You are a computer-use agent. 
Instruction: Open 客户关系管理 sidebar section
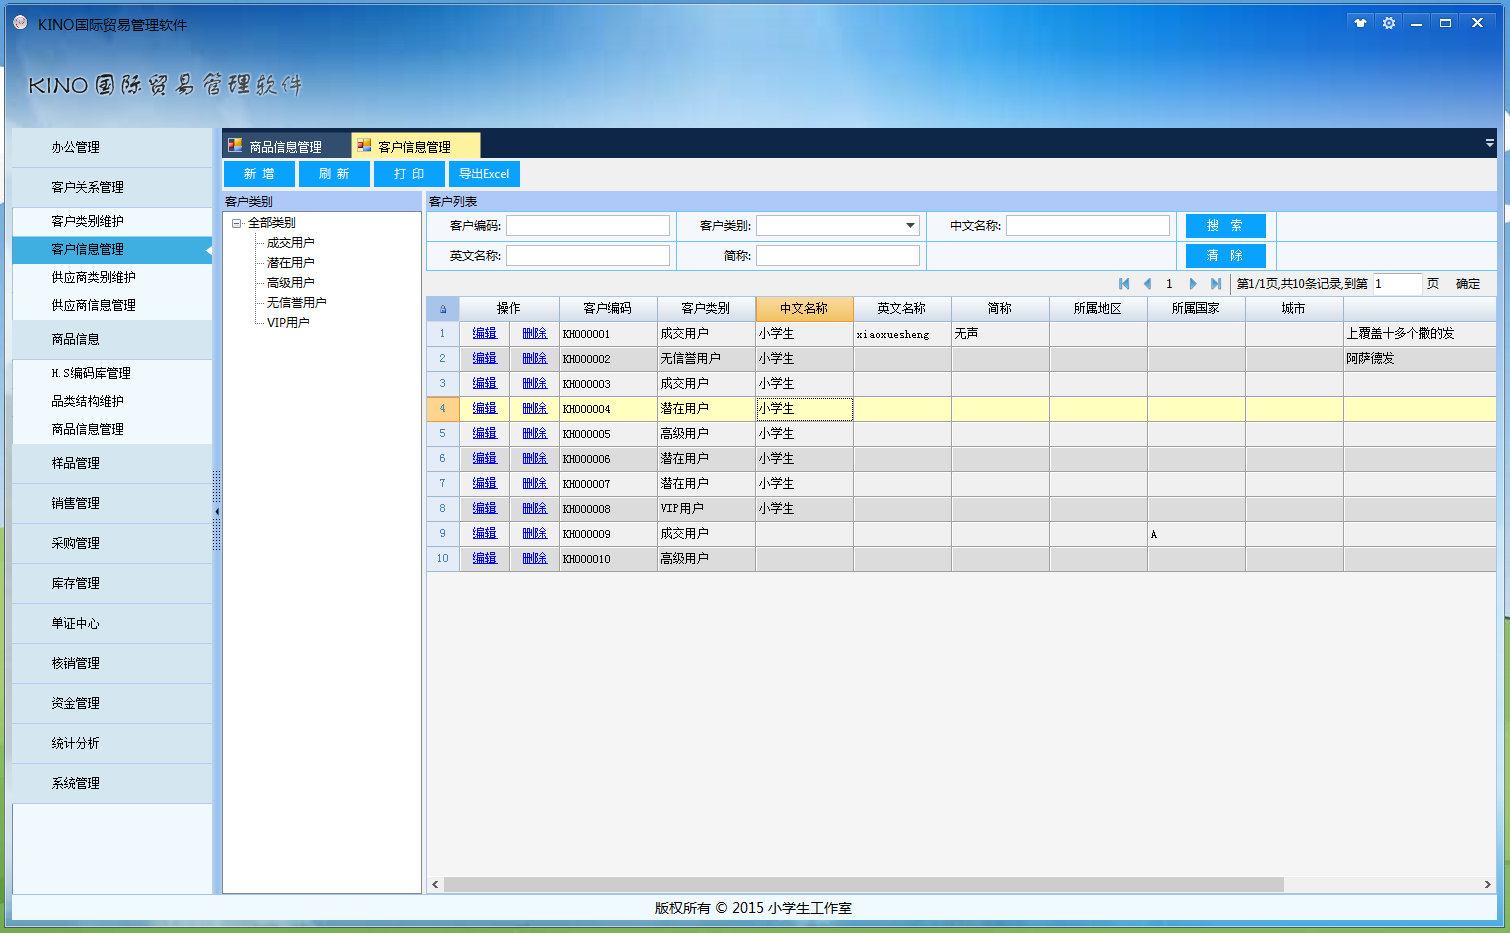(112, 187)
